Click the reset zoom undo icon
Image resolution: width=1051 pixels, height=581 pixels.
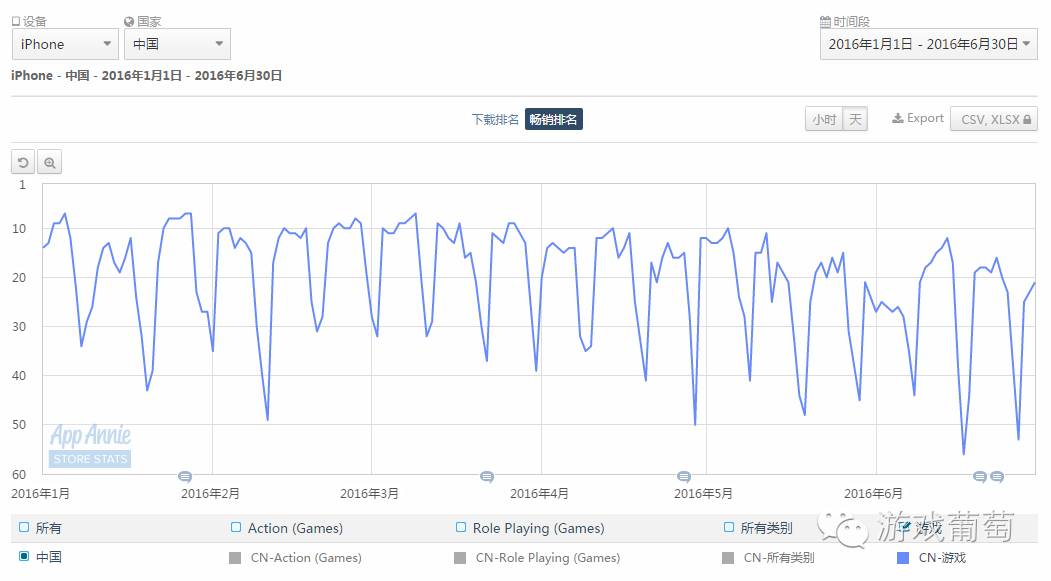coord(23,162)
